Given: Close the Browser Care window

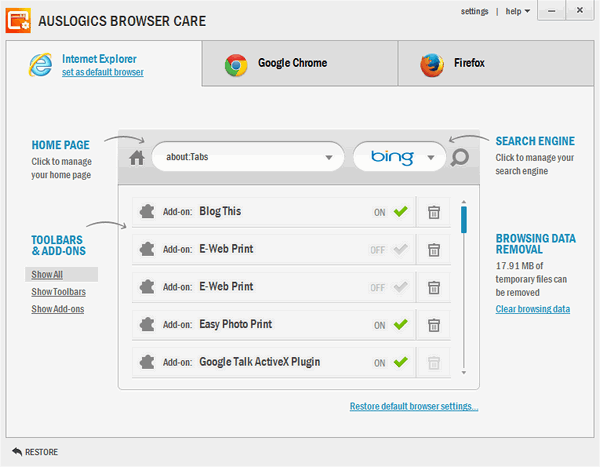Looking at the screenshot, I should [x=580, y=10].
